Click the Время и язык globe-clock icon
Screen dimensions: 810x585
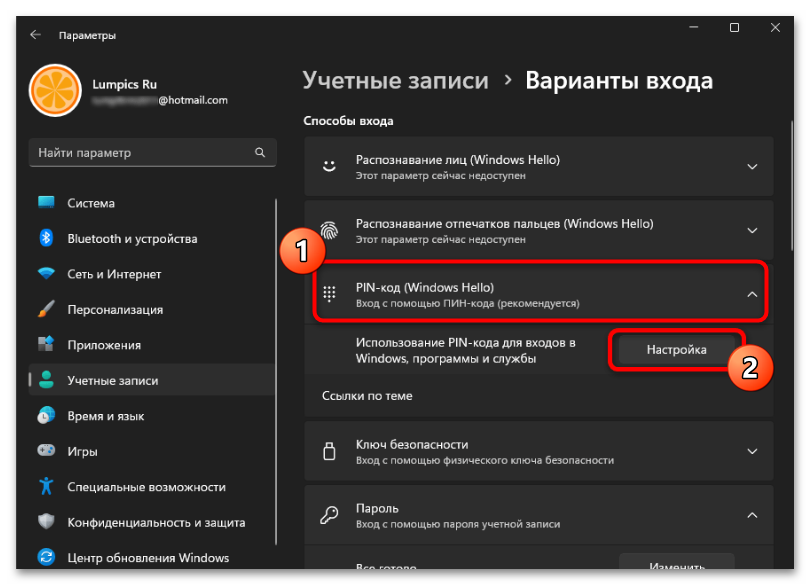[x=46, y=415]
